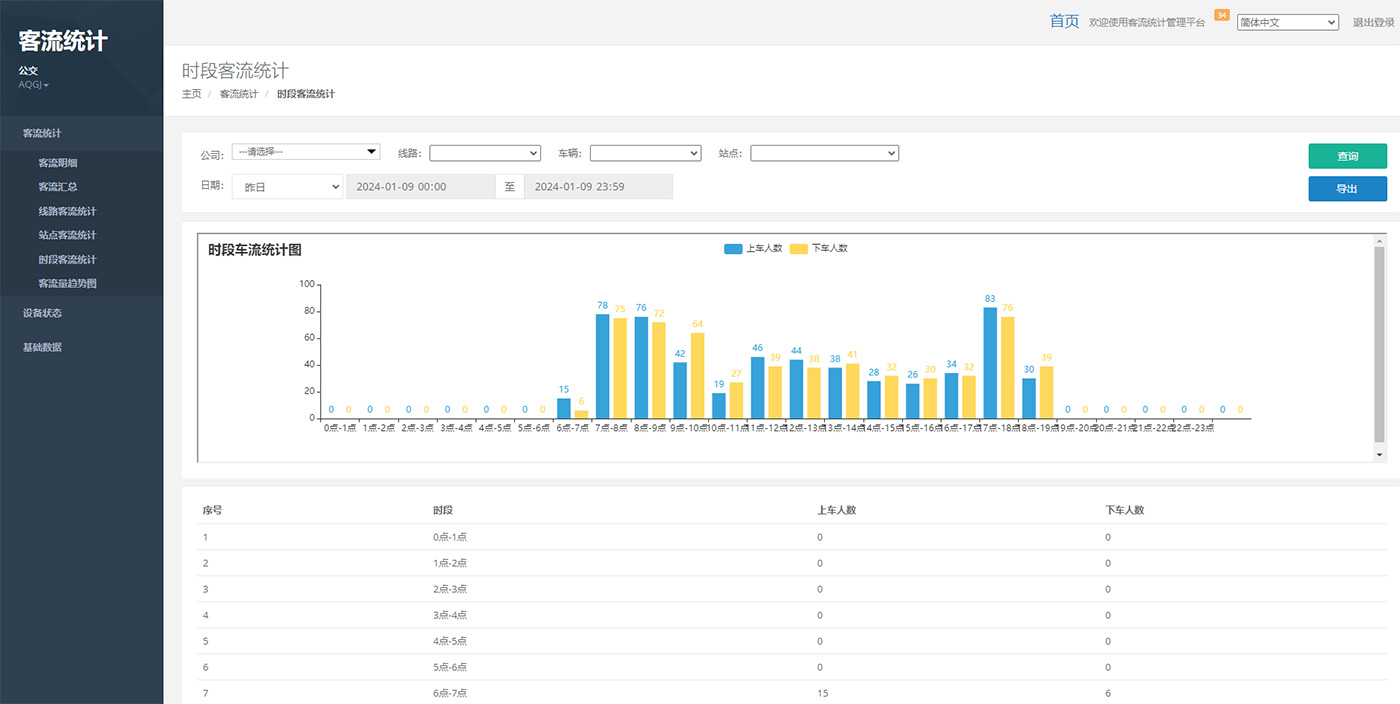1400x704 pixels.
Task: Open the 车辆 vehicle dropdown
Action: (645, 153)
